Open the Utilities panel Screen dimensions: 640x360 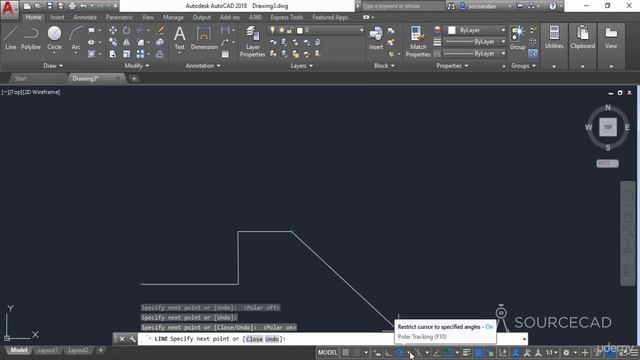[554, 38]
